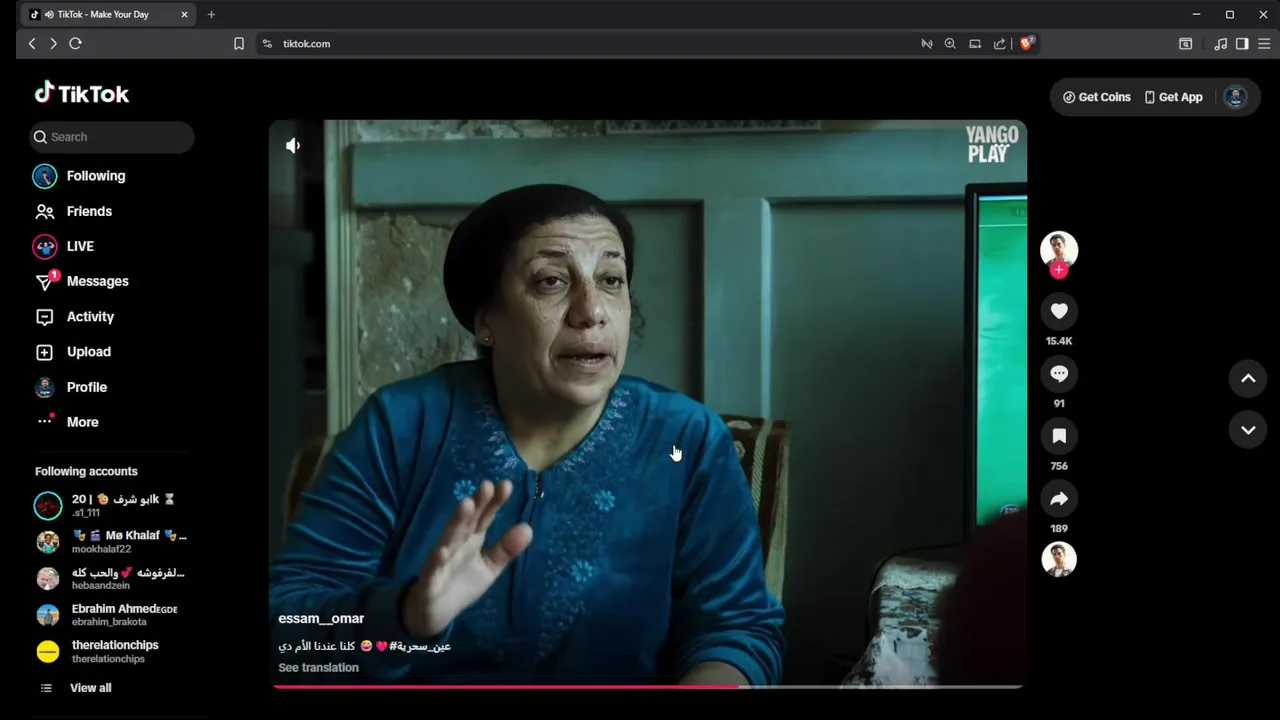
Task: Bookmark page via address bar icon
Action: coord(239,44)
